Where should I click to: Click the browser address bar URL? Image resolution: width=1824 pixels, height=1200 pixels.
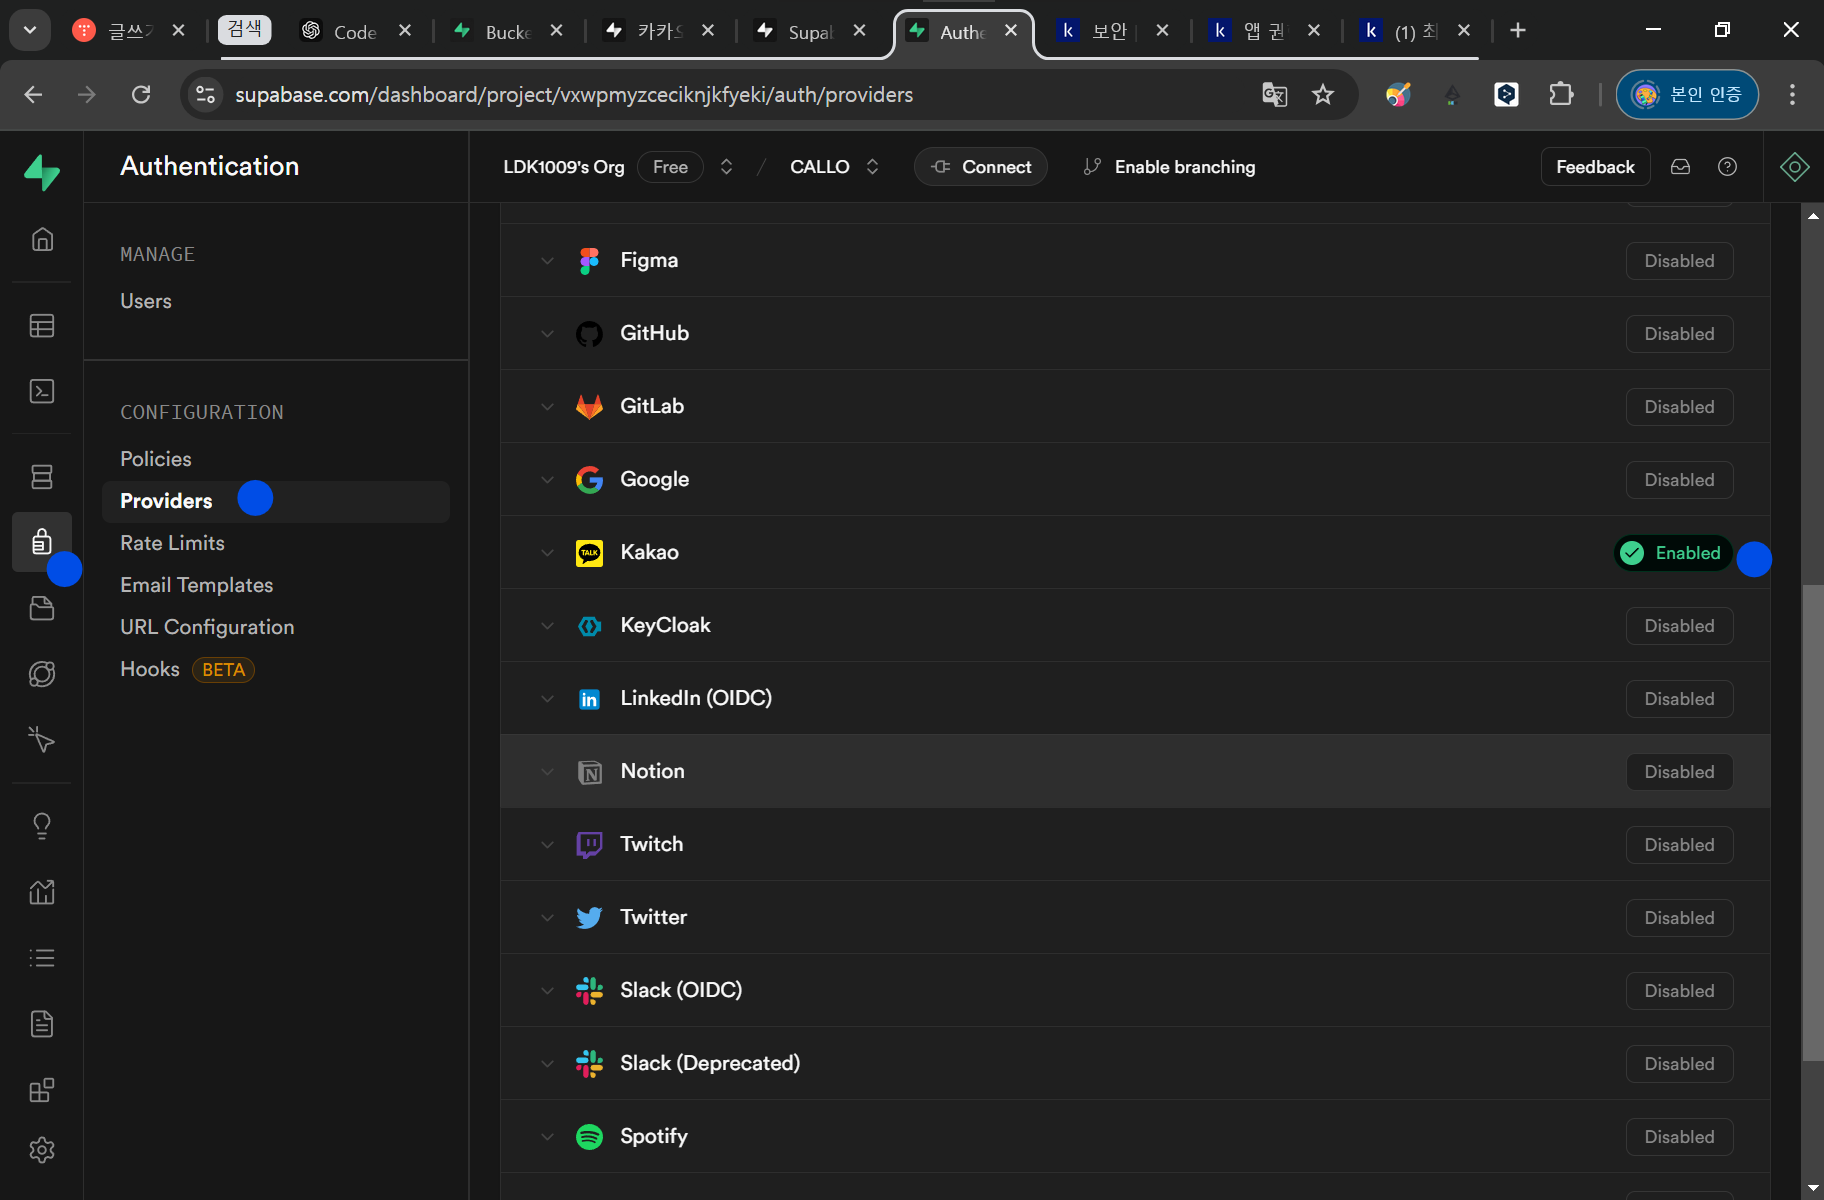click(574, 95)
